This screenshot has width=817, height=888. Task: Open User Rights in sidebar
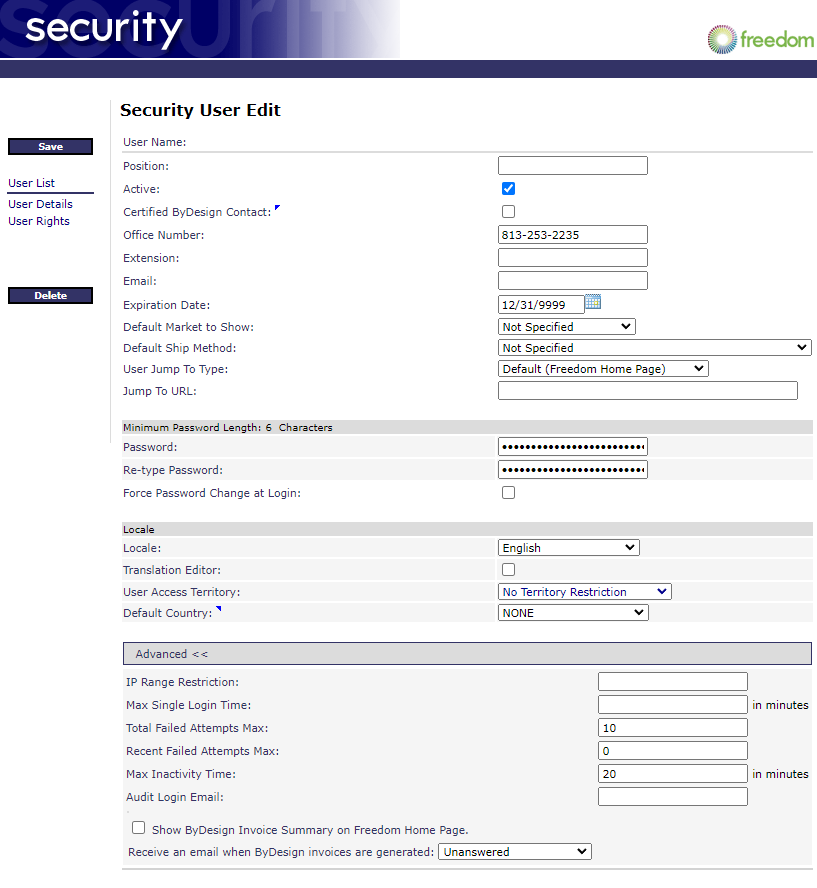point(39,221)
